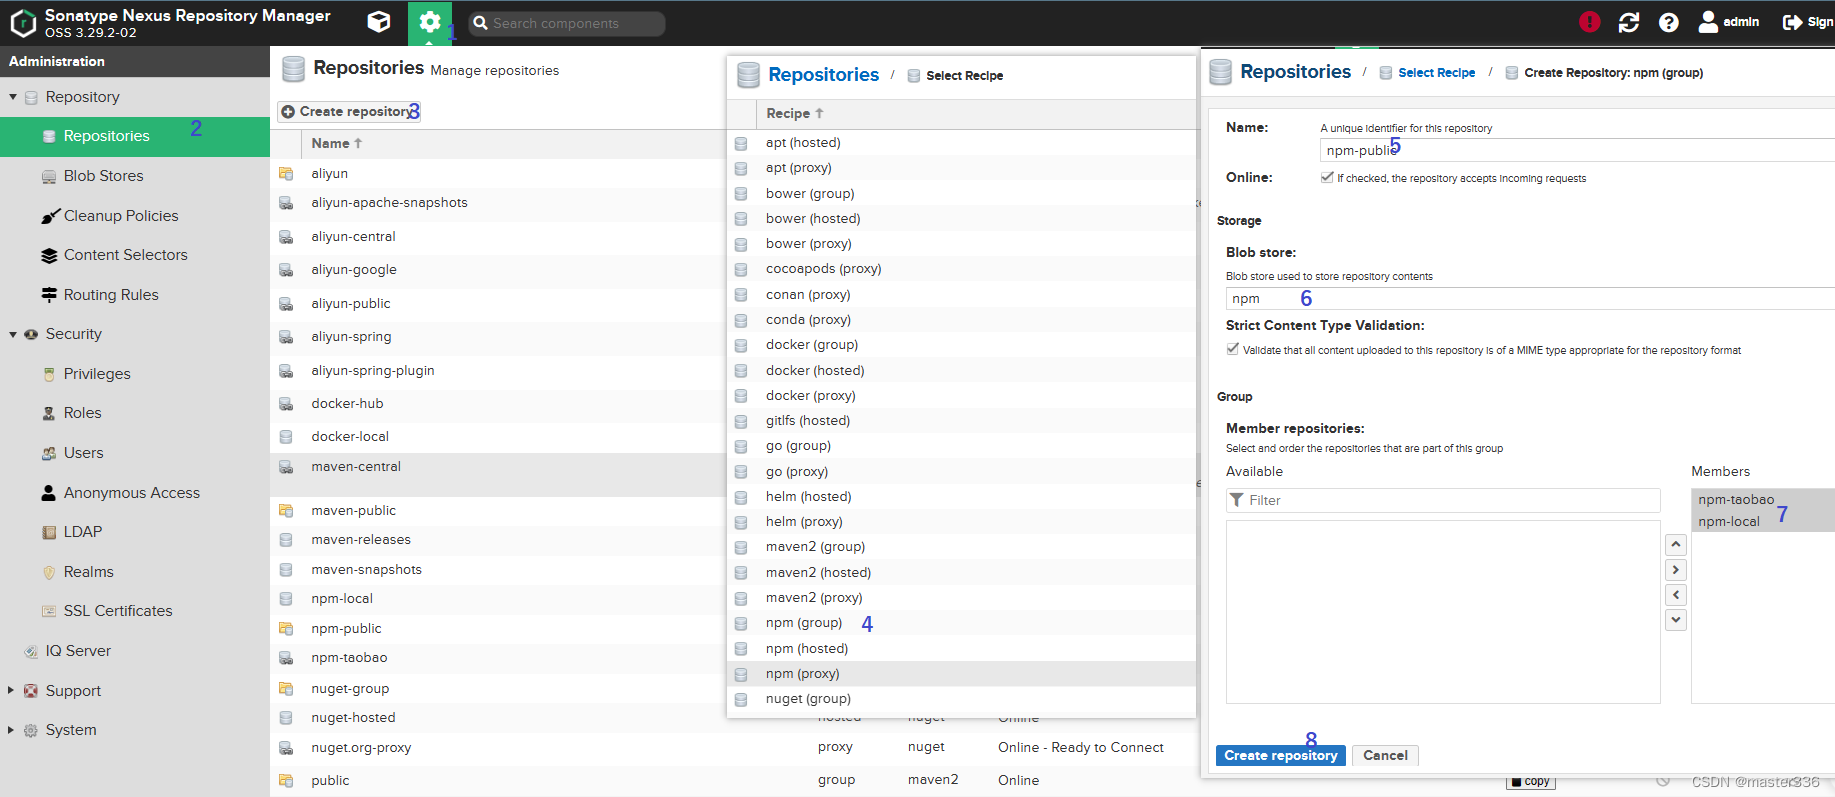Screen dimensions: 1835x797
Task: Click the Name field containing npm-public
Action: [1577, 150]
